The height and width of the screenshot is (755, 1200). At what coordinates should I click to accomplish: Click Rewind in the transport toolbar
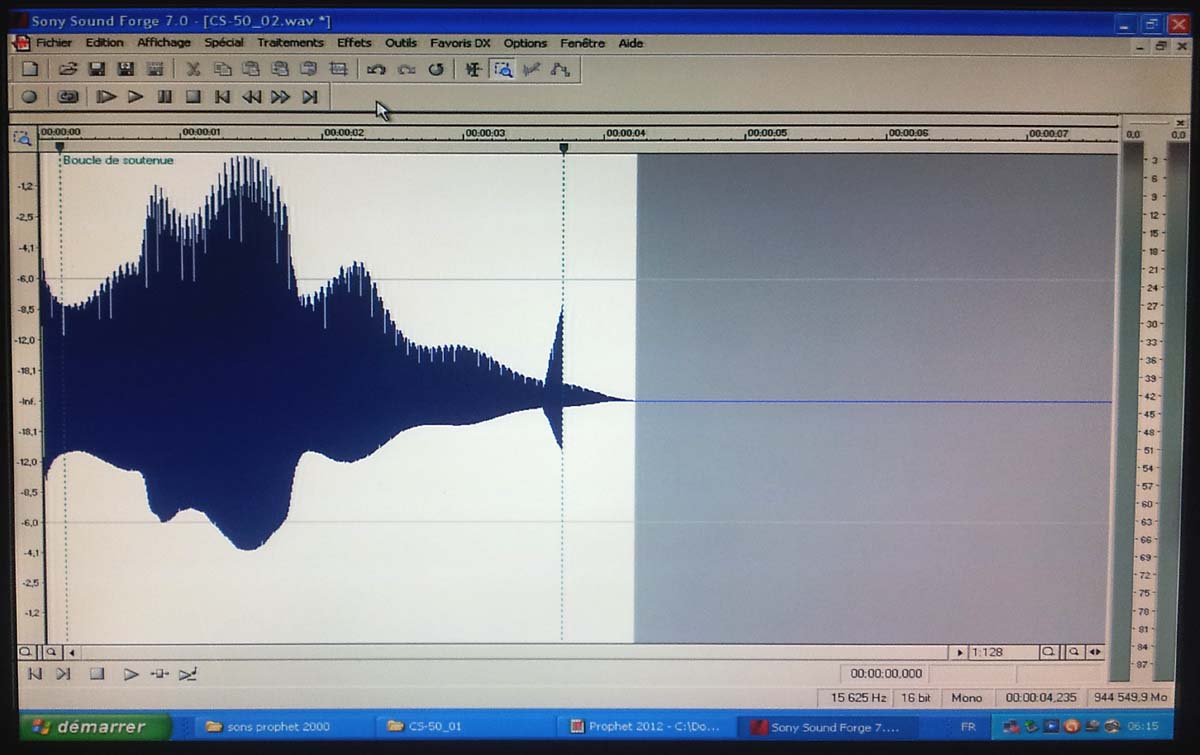[x=251, y=97]
